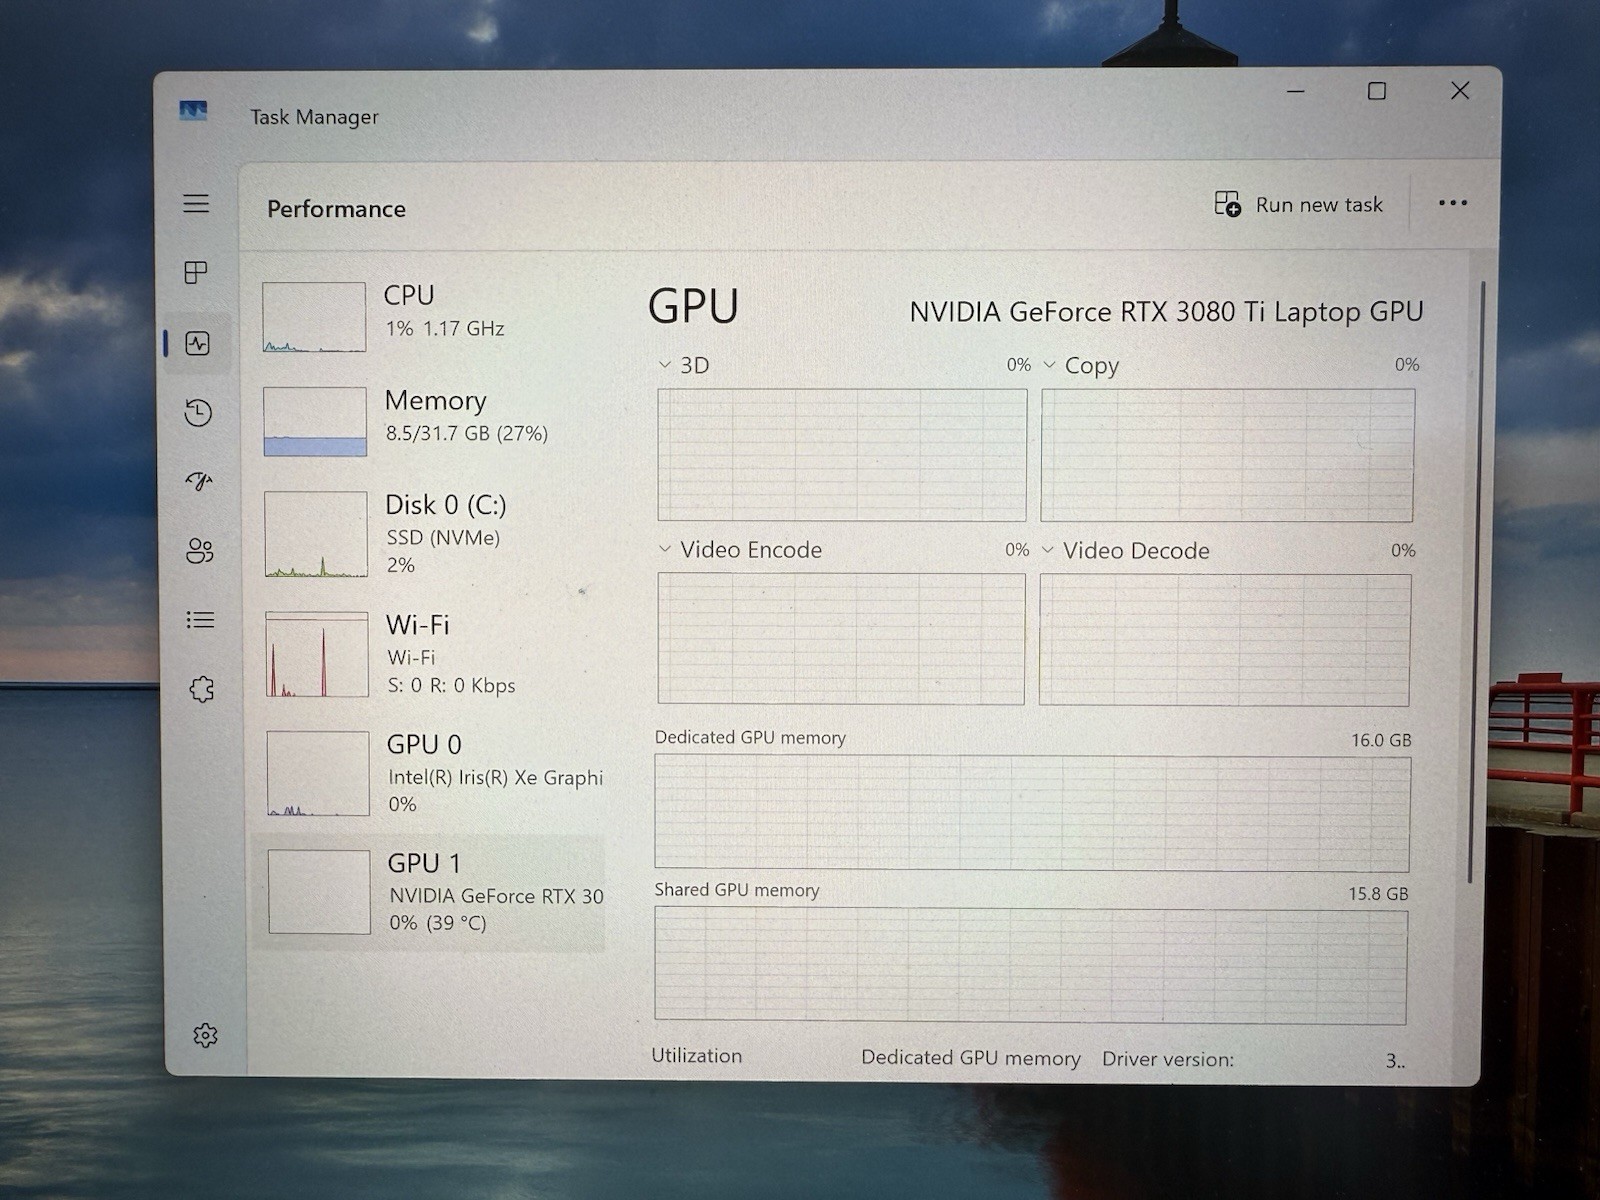The width and height of the screenshot is (1600, 1200).
Task: Click the Wi-Fi throughput graph thumbnail
Action: (x=317, y=655)
